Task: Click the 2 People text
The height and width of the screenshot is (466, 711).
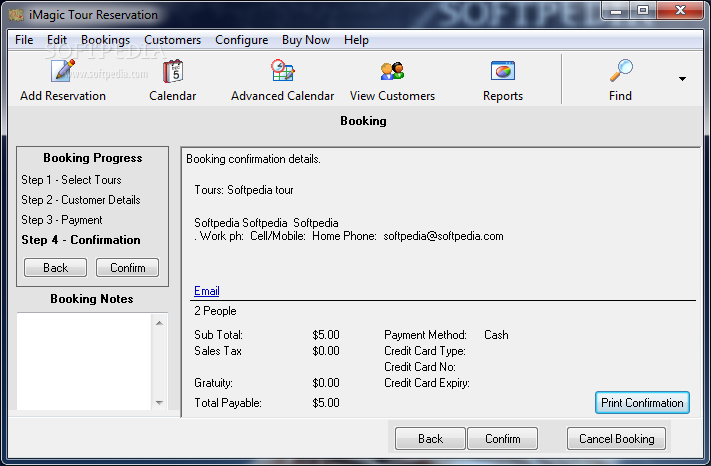Action: click(x=215, y=311)
